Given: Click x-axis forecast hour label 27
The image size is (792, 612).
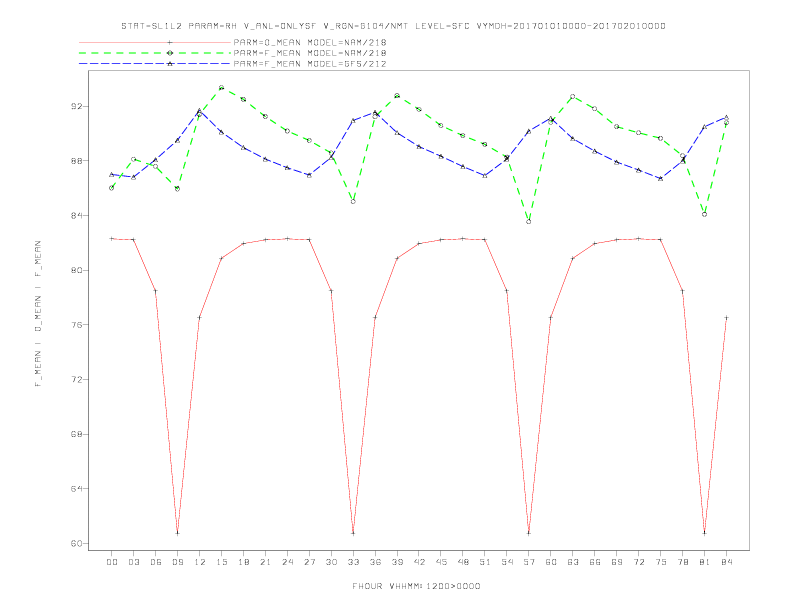Looking at the screenshot, I should pos(309,562).
